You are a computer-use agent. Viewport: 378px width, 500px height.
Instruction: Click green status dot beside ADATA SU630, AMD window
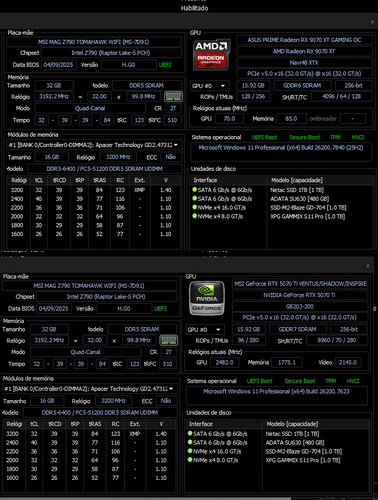coord(195,198)
